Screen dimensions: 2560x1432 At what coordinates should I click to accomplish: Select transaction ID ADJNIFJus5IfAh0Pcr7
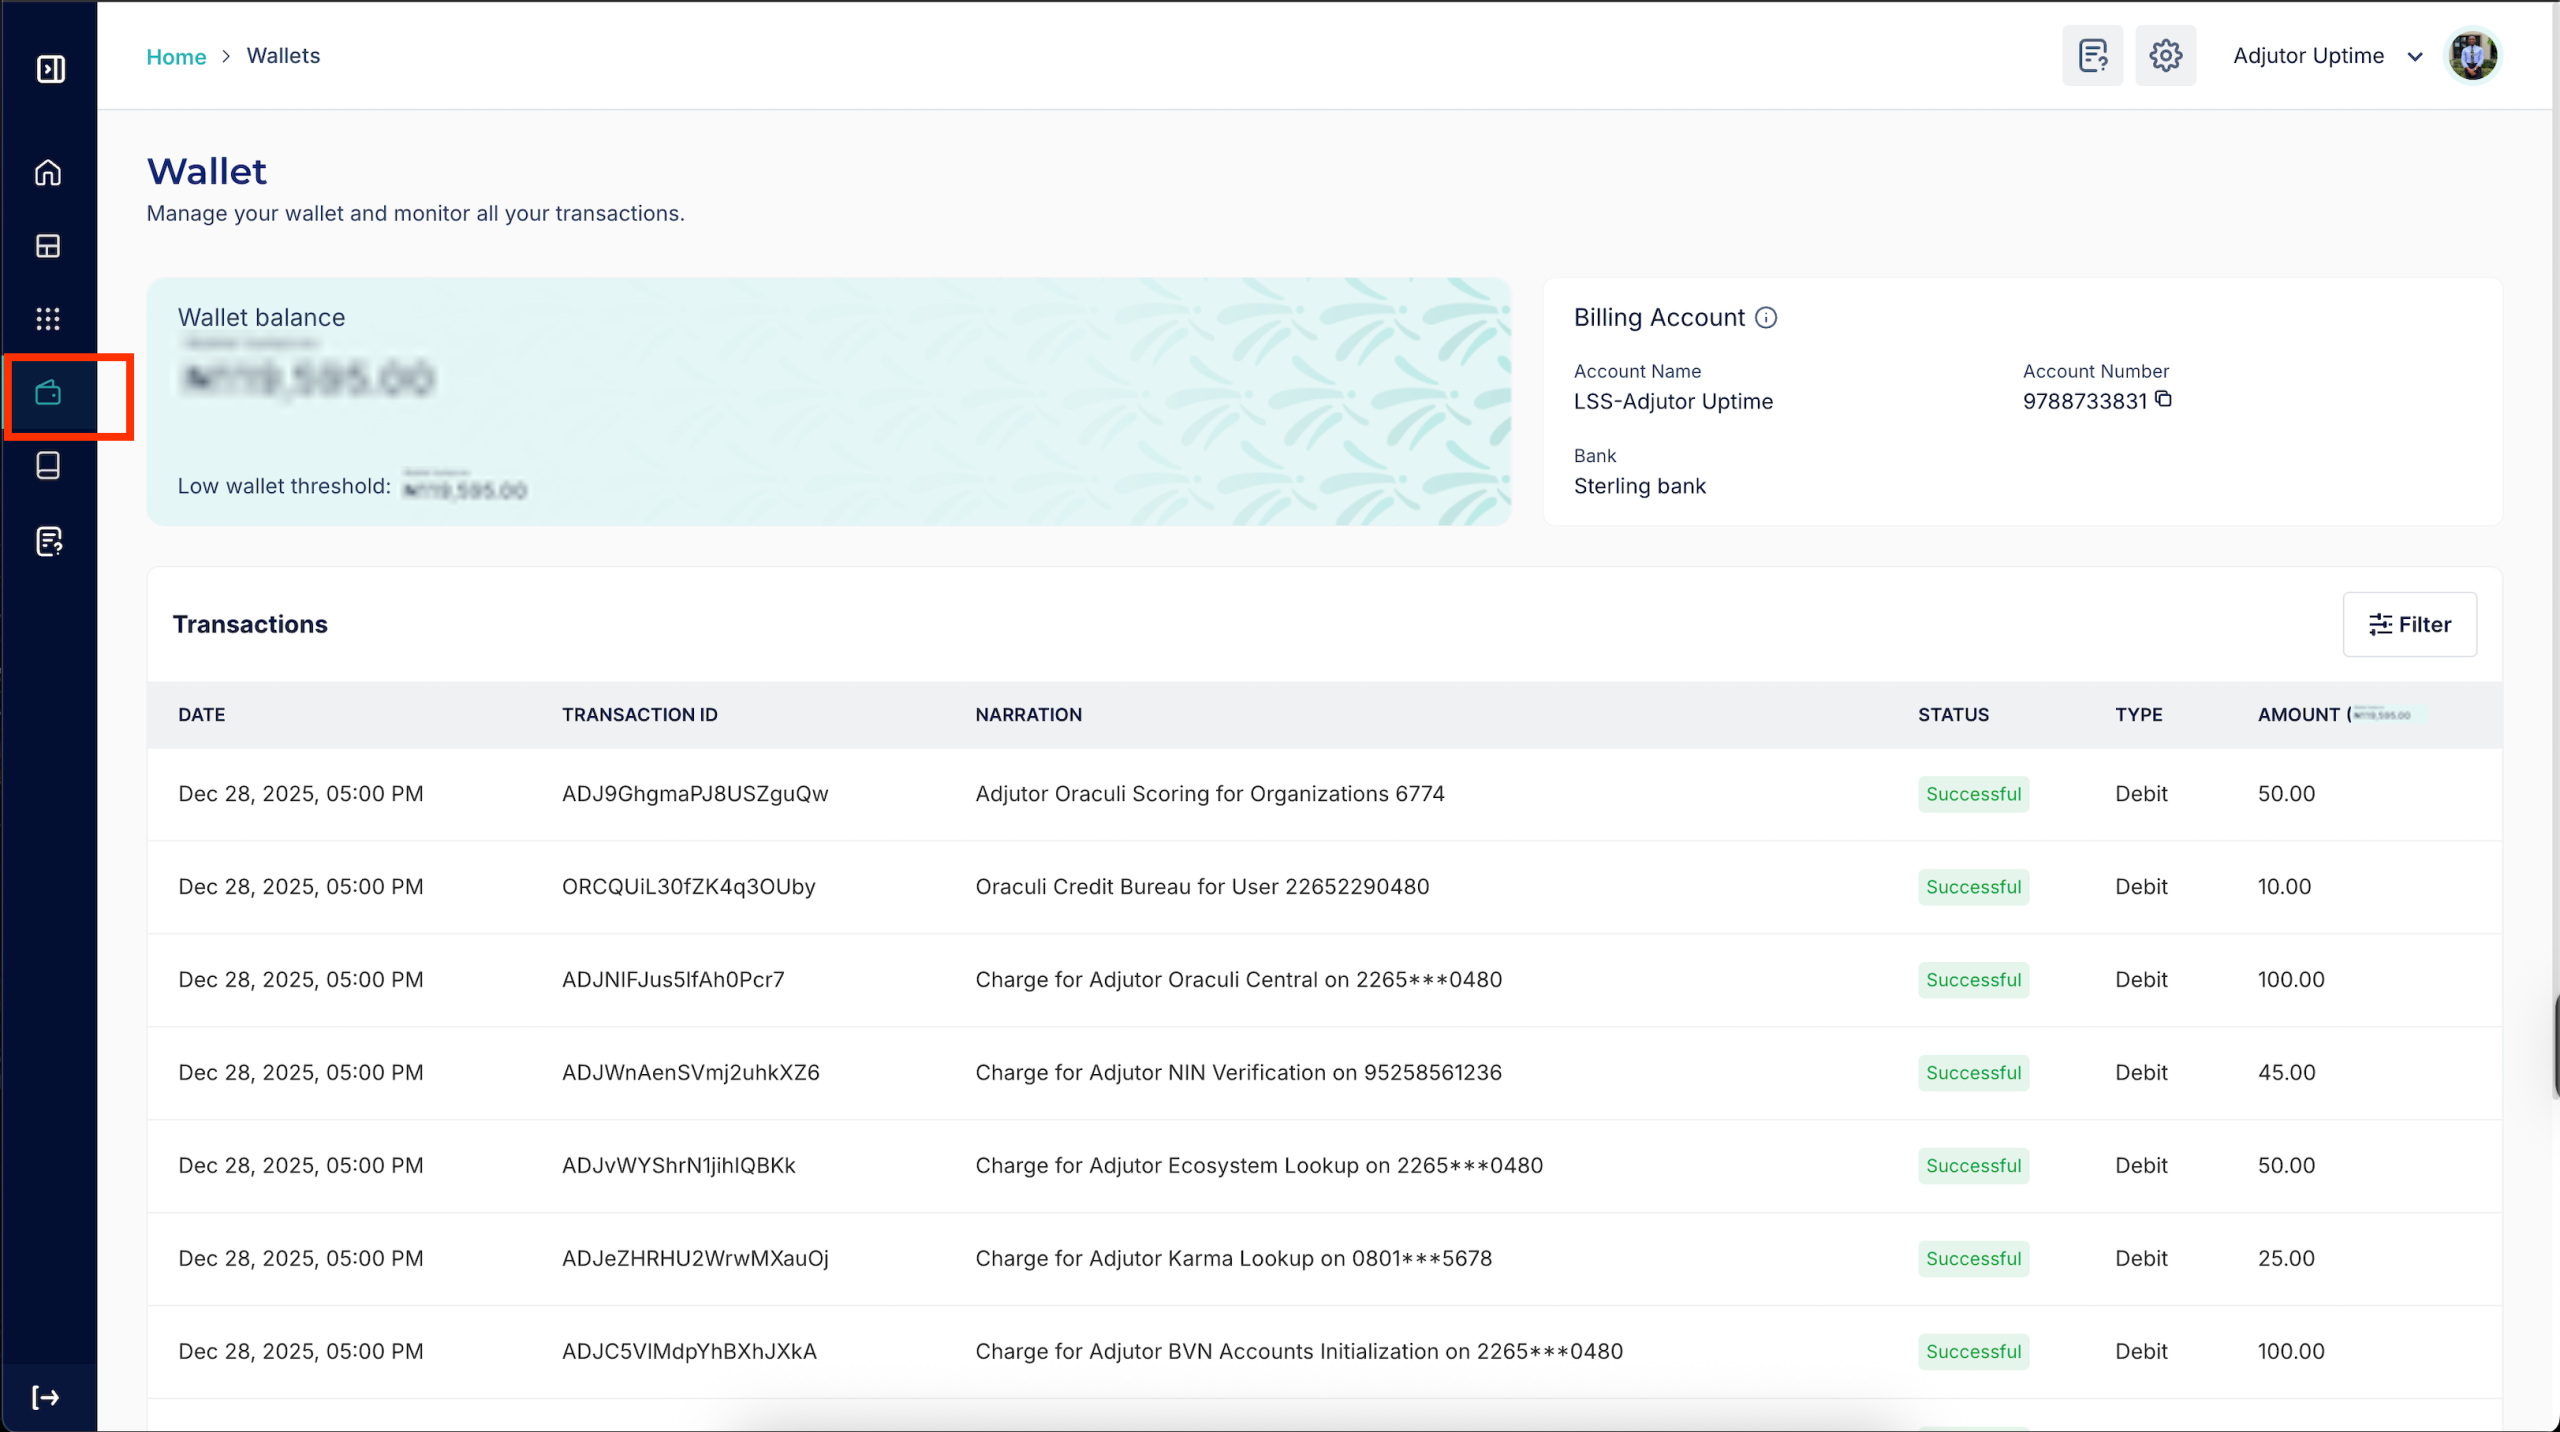tap(673, 979)
